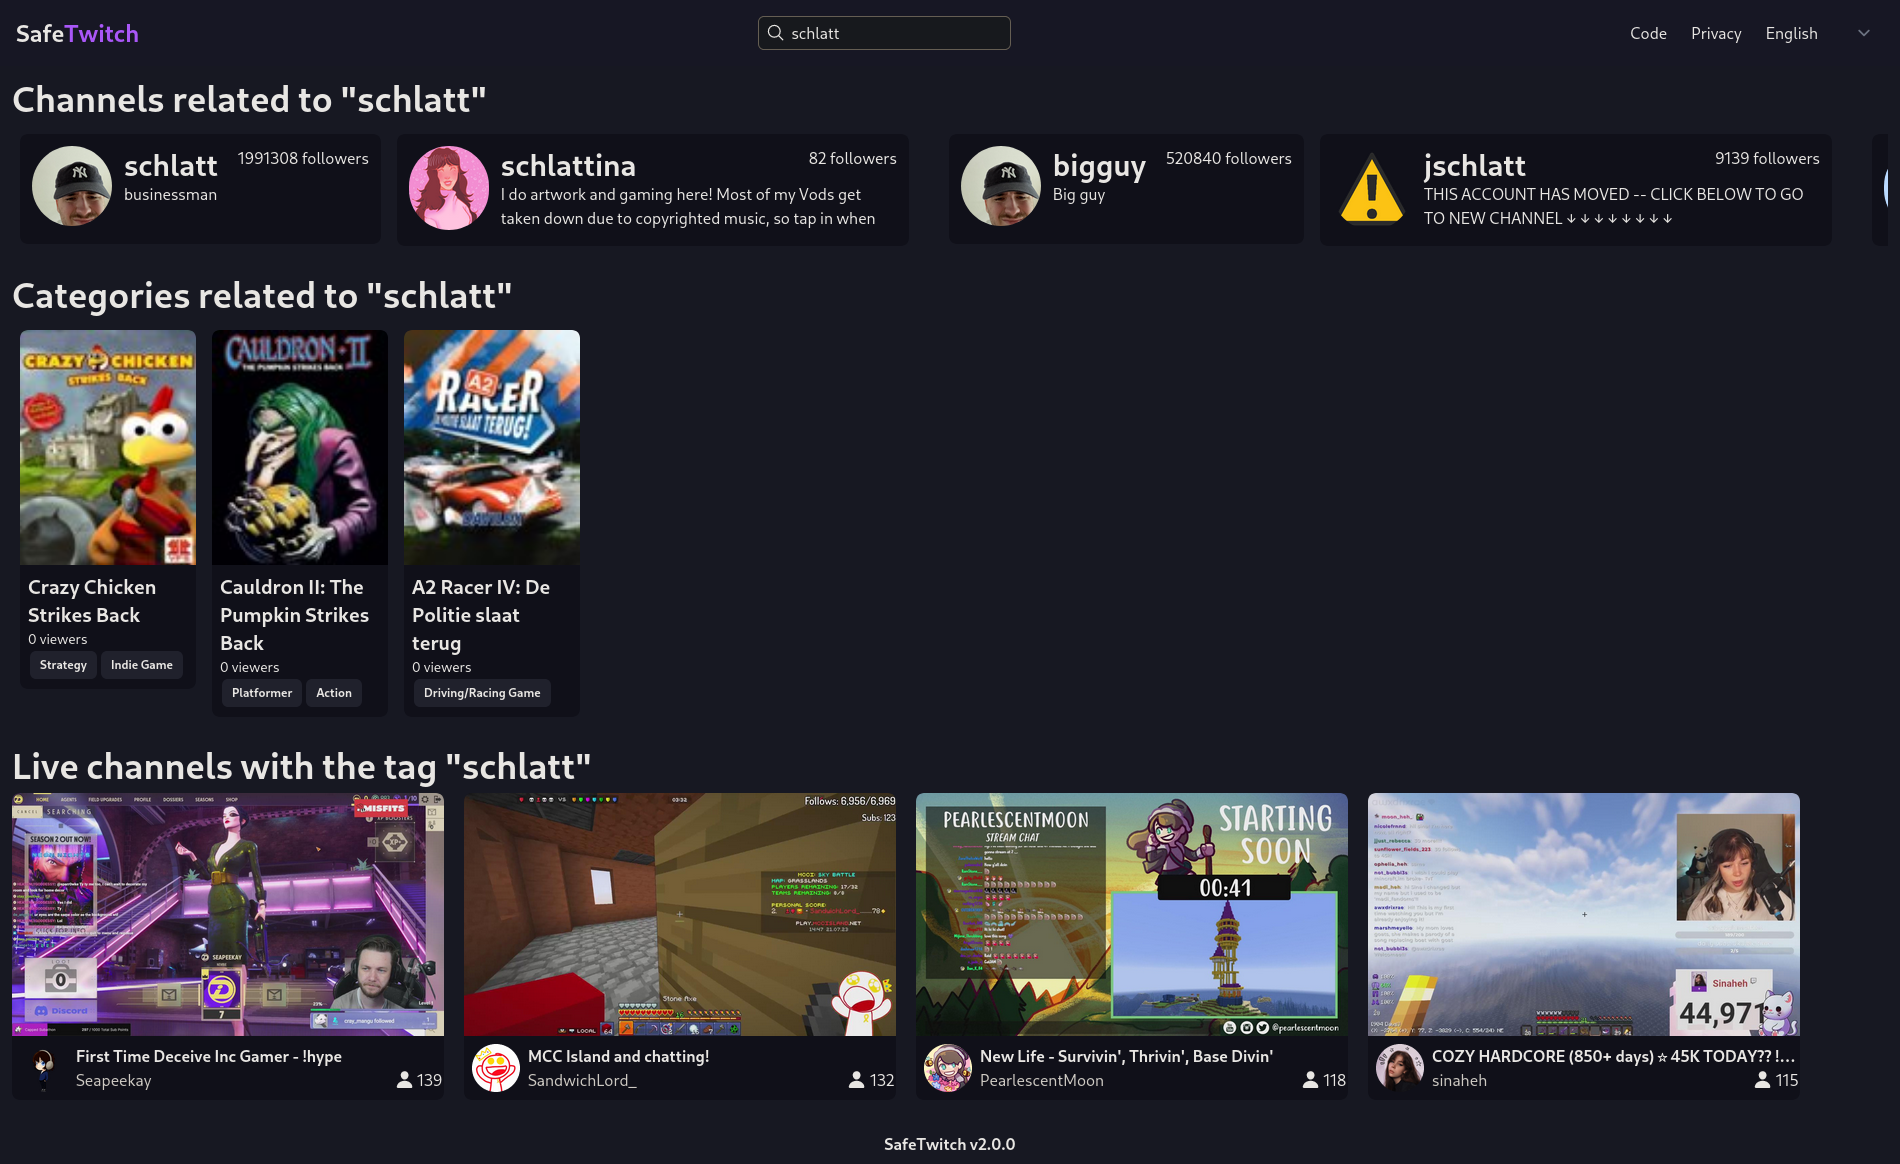Select the Platformer tag
This screenshot has height=1164, width=1900.
262,693
